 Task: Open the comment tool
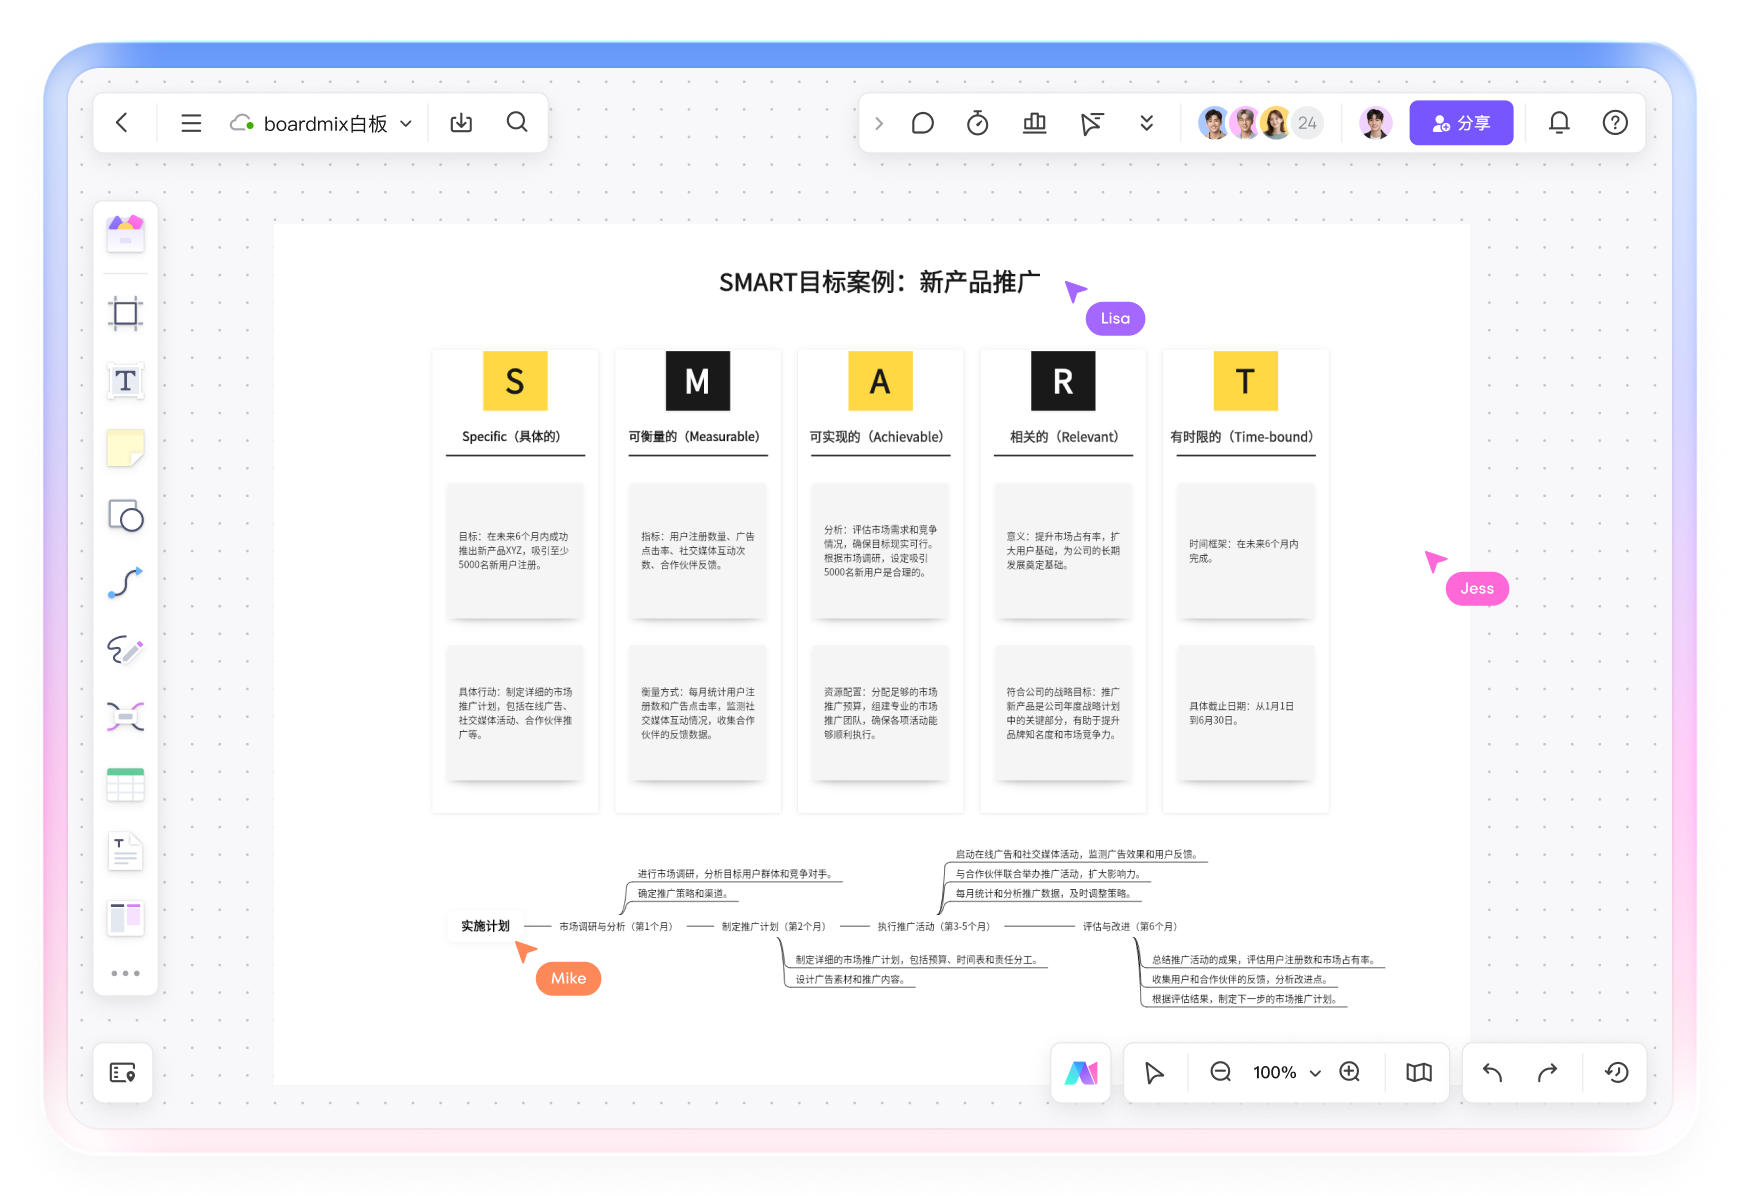coord(922,122)
